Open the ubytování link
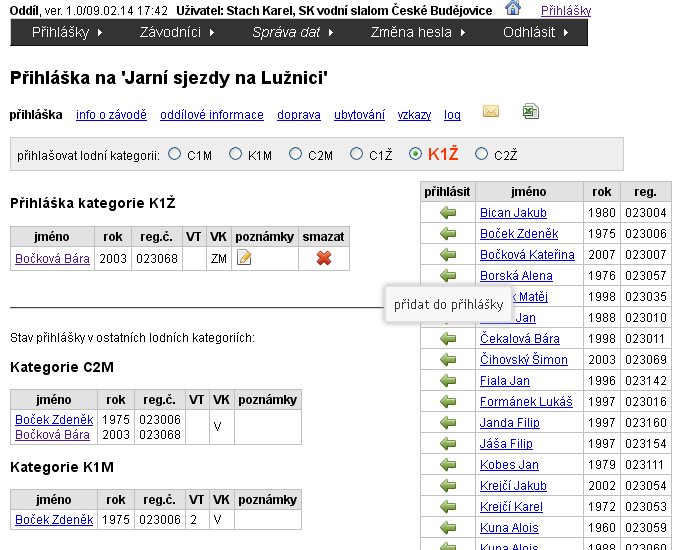Image resolution: width=691 pixels, height=550 pixels. (359, 115)
